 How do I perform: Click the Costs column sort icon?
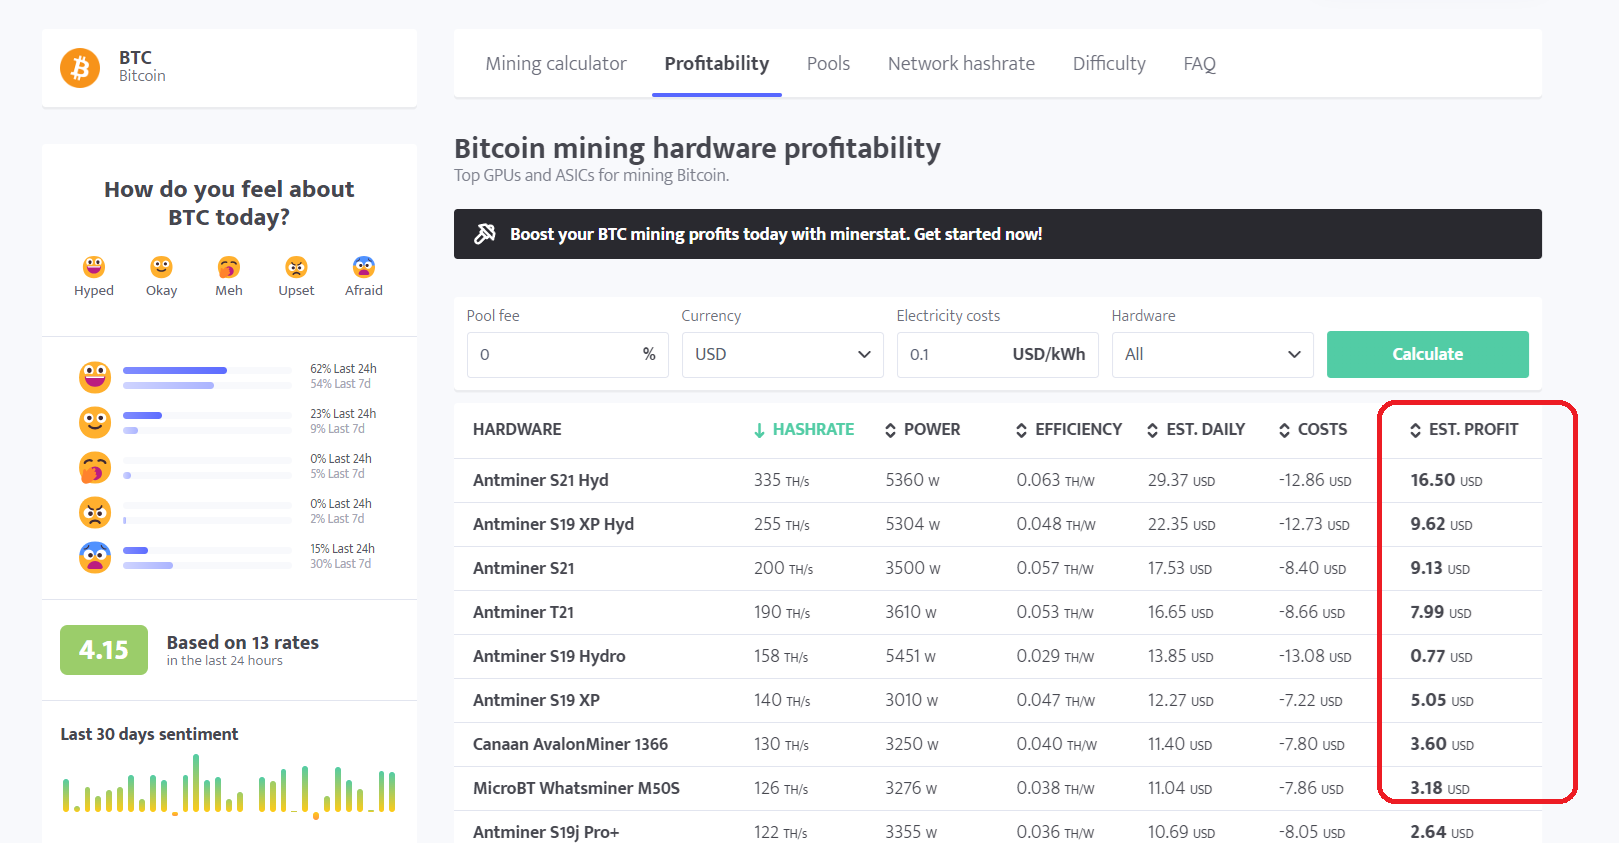[1285, 430]
